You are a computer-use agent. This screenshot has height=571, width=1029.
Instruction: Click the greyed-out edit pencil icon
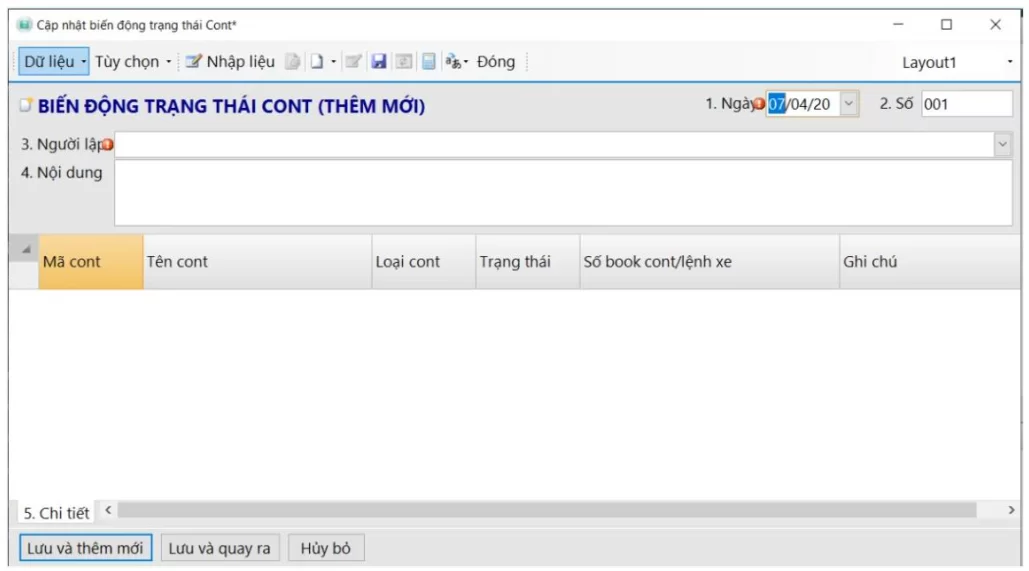tap(353, 62)
